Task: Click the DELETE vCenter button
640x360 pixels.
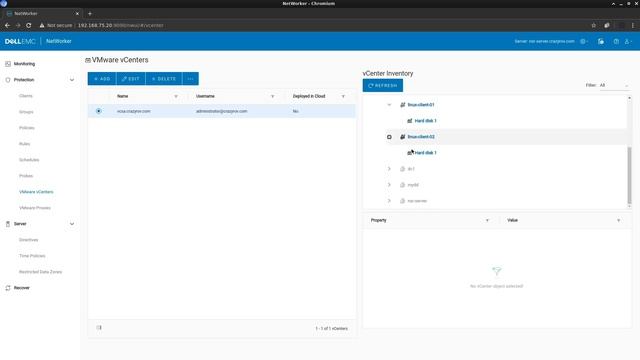Action: pos(164,79)
